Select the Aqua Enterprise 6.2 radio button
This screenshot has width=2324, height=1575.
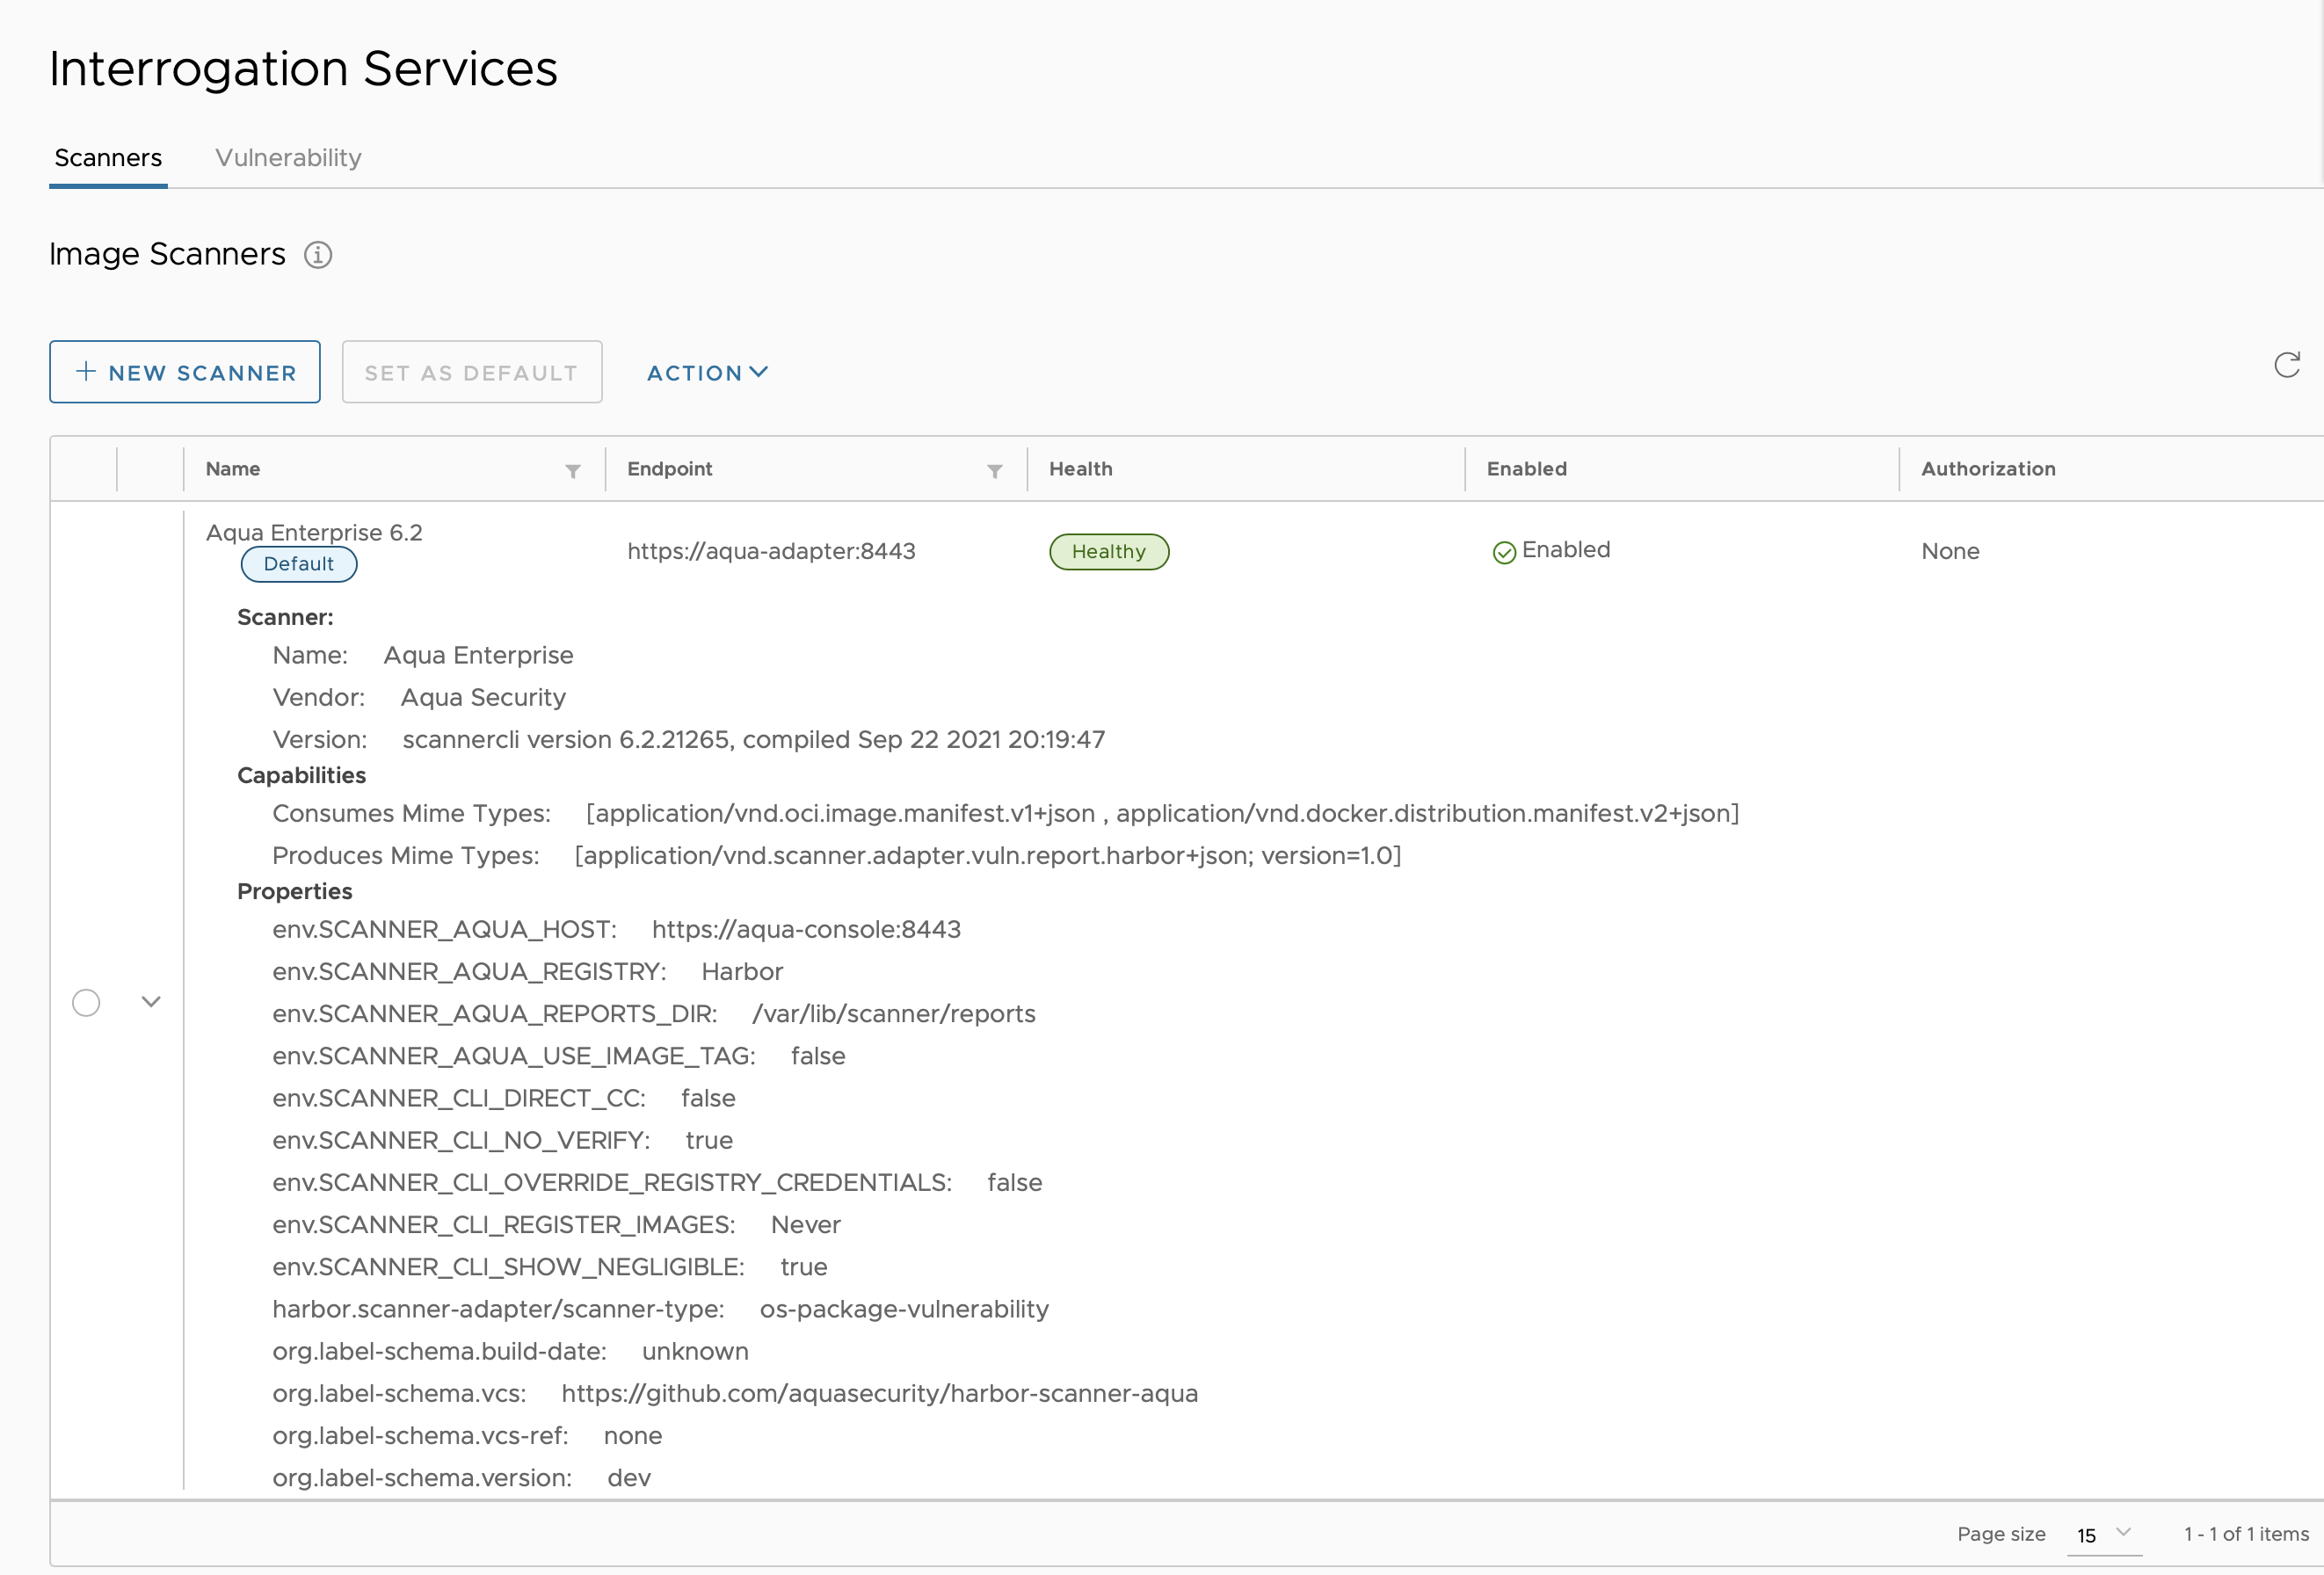pos(86,1002)
